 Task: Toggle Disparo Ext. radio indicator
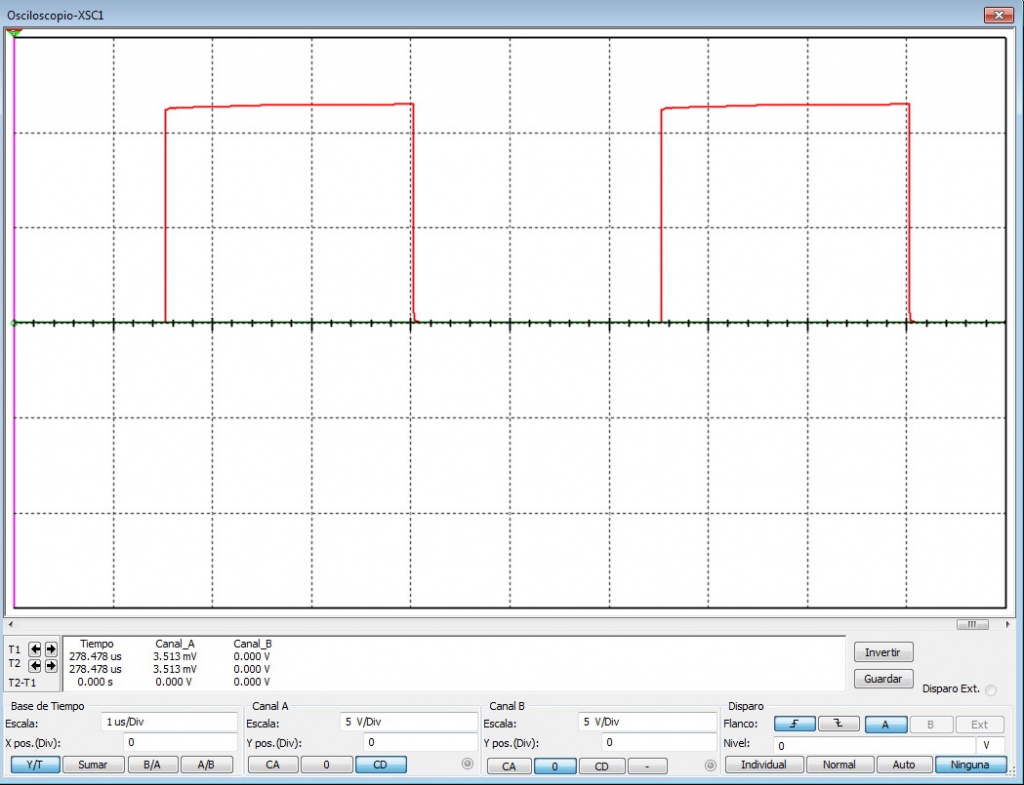point(991,690)
